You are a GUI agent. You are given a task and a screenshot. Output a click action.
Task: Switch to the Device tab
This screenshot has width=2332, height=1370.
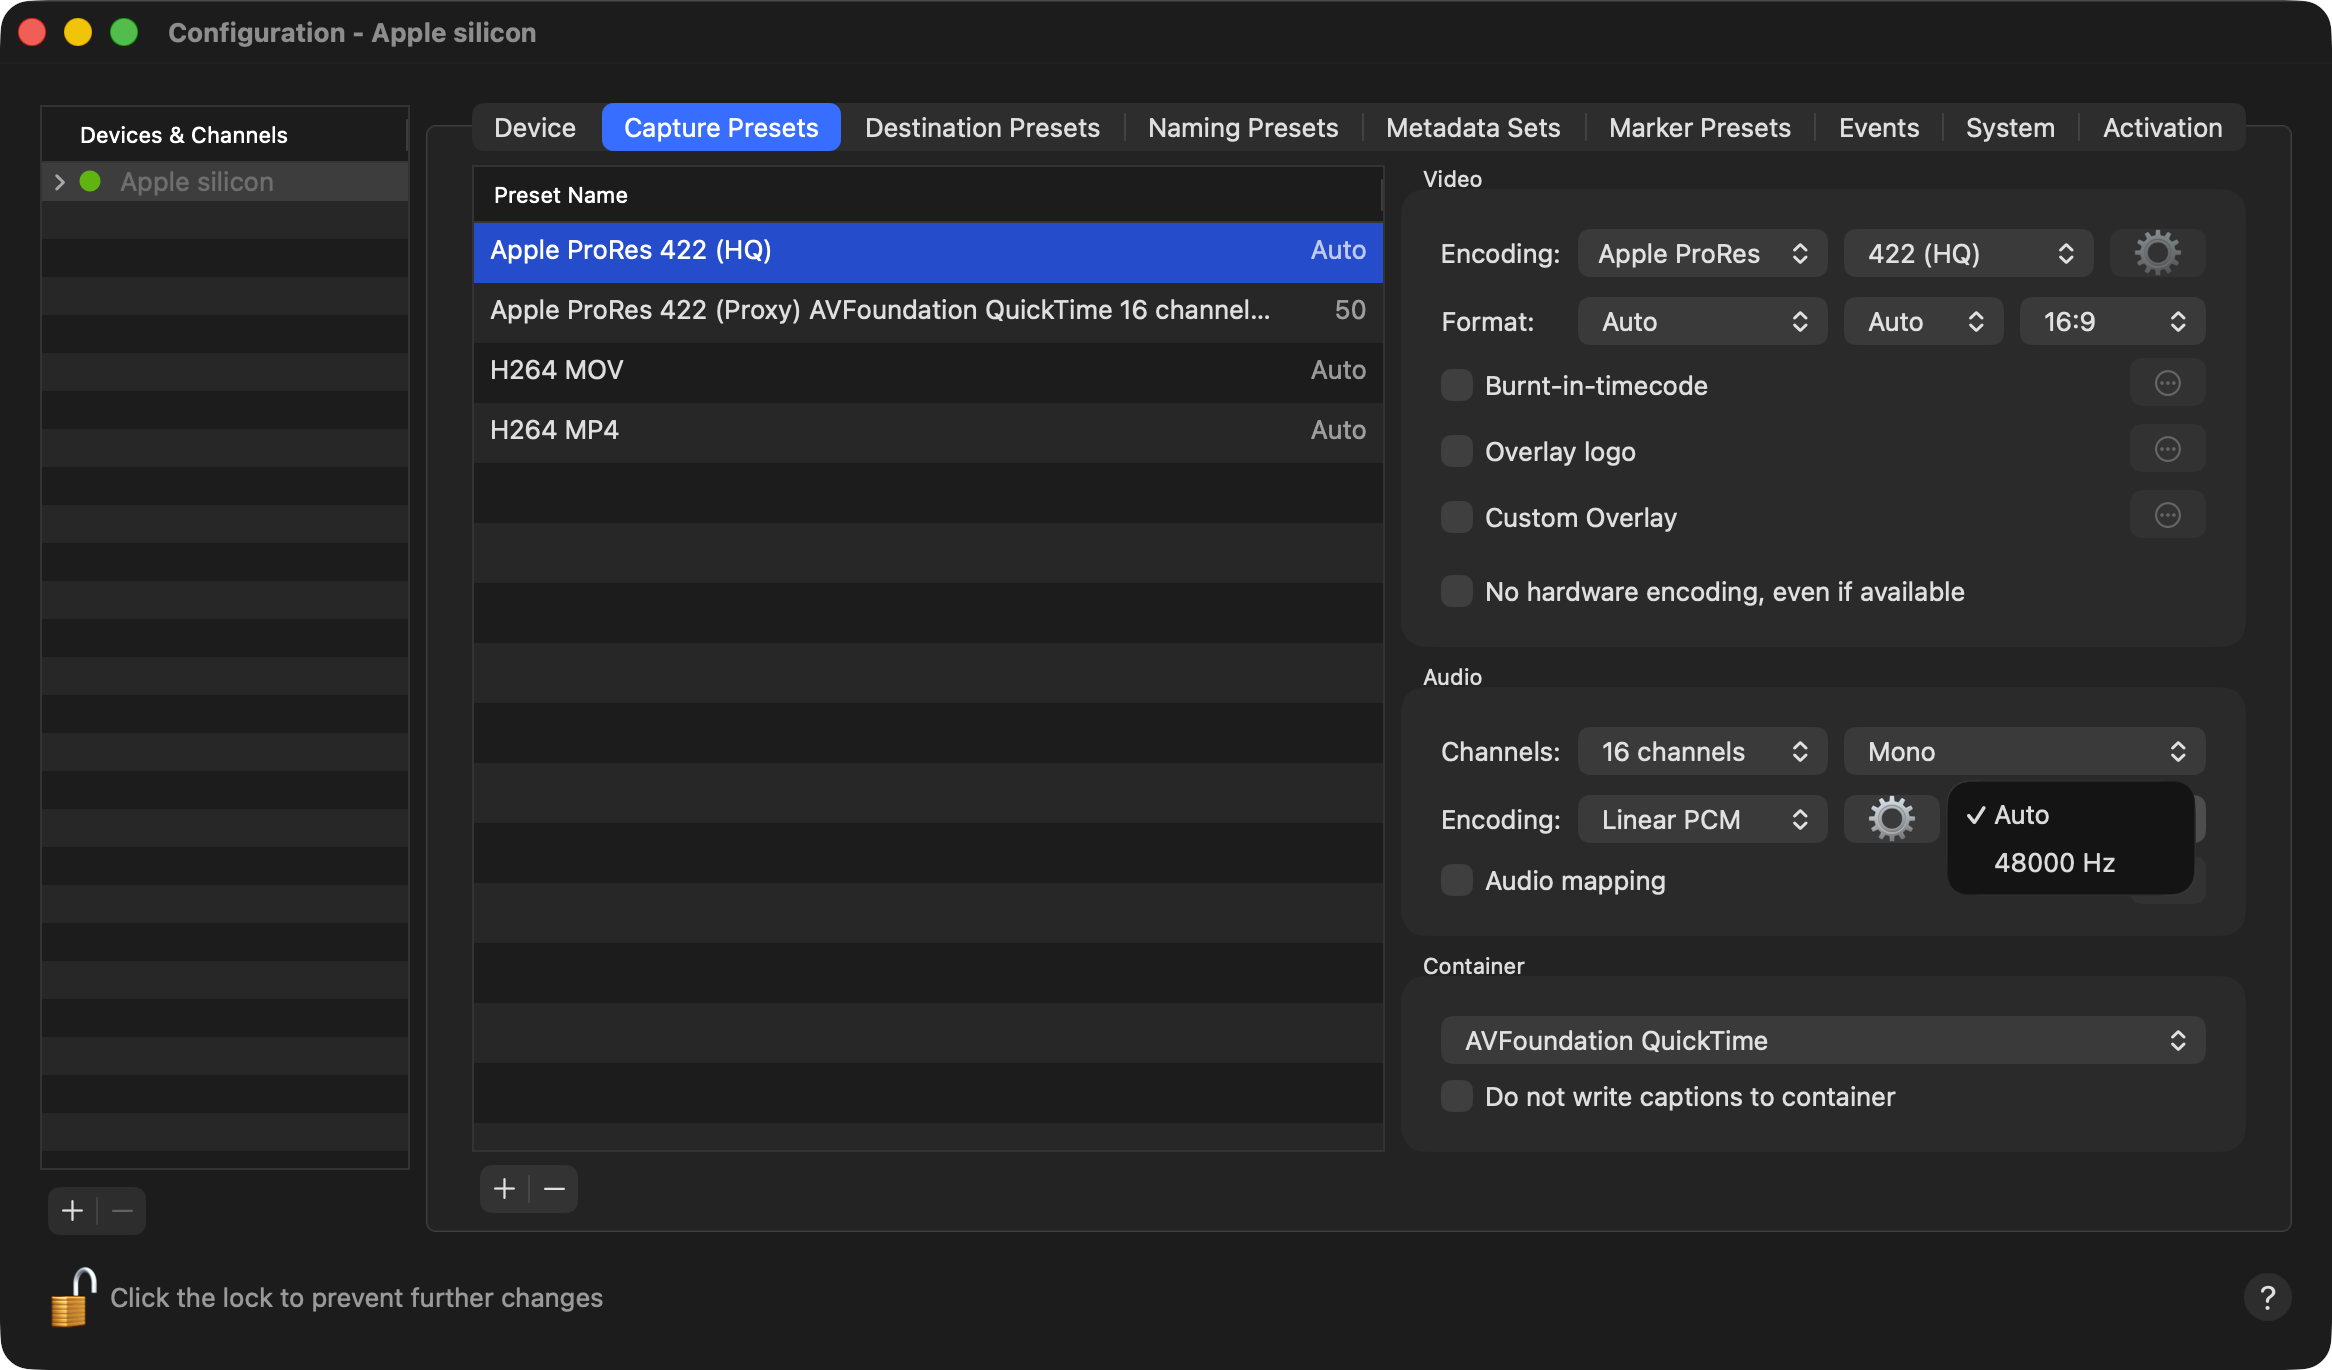(x=535, y=127)
